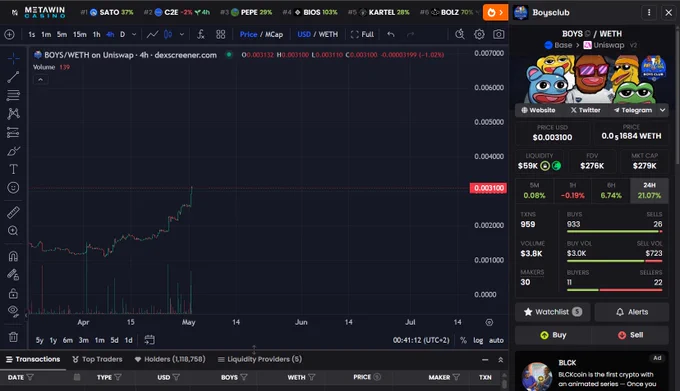Select the ruler measure tool

point(13,212)
